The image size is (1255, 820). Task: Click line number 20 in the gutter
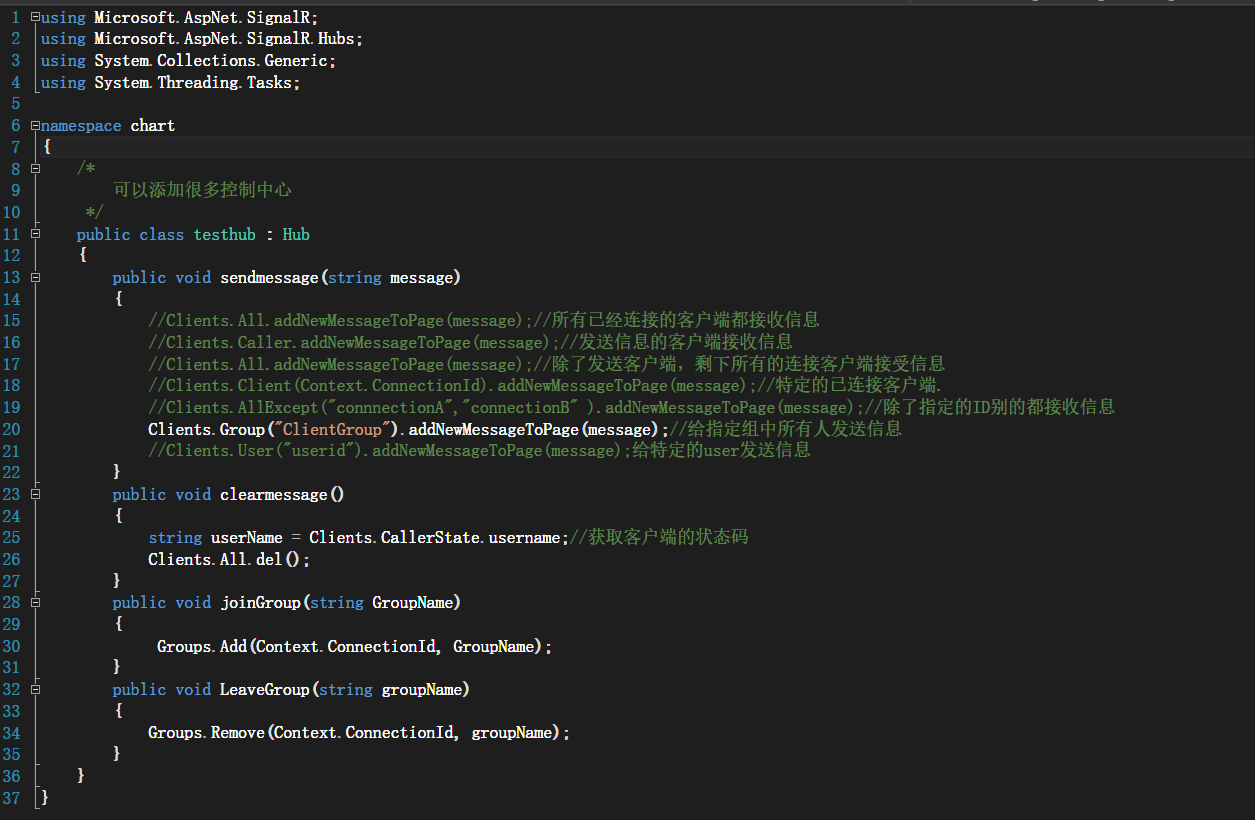pos(11,429)
